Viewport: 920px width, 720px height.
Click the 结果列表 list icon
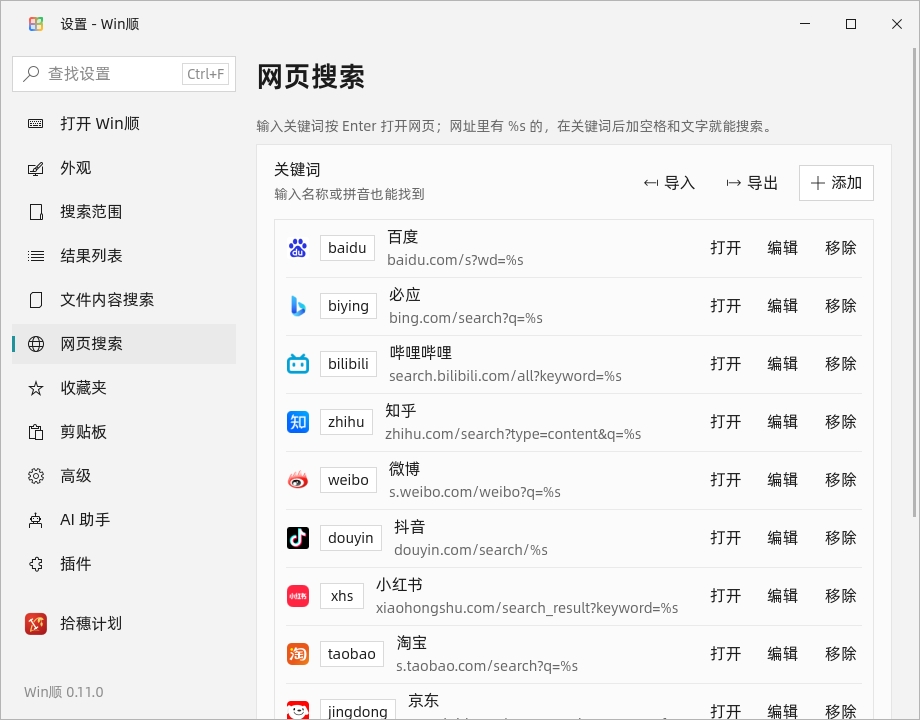click(x=36, y=256)
